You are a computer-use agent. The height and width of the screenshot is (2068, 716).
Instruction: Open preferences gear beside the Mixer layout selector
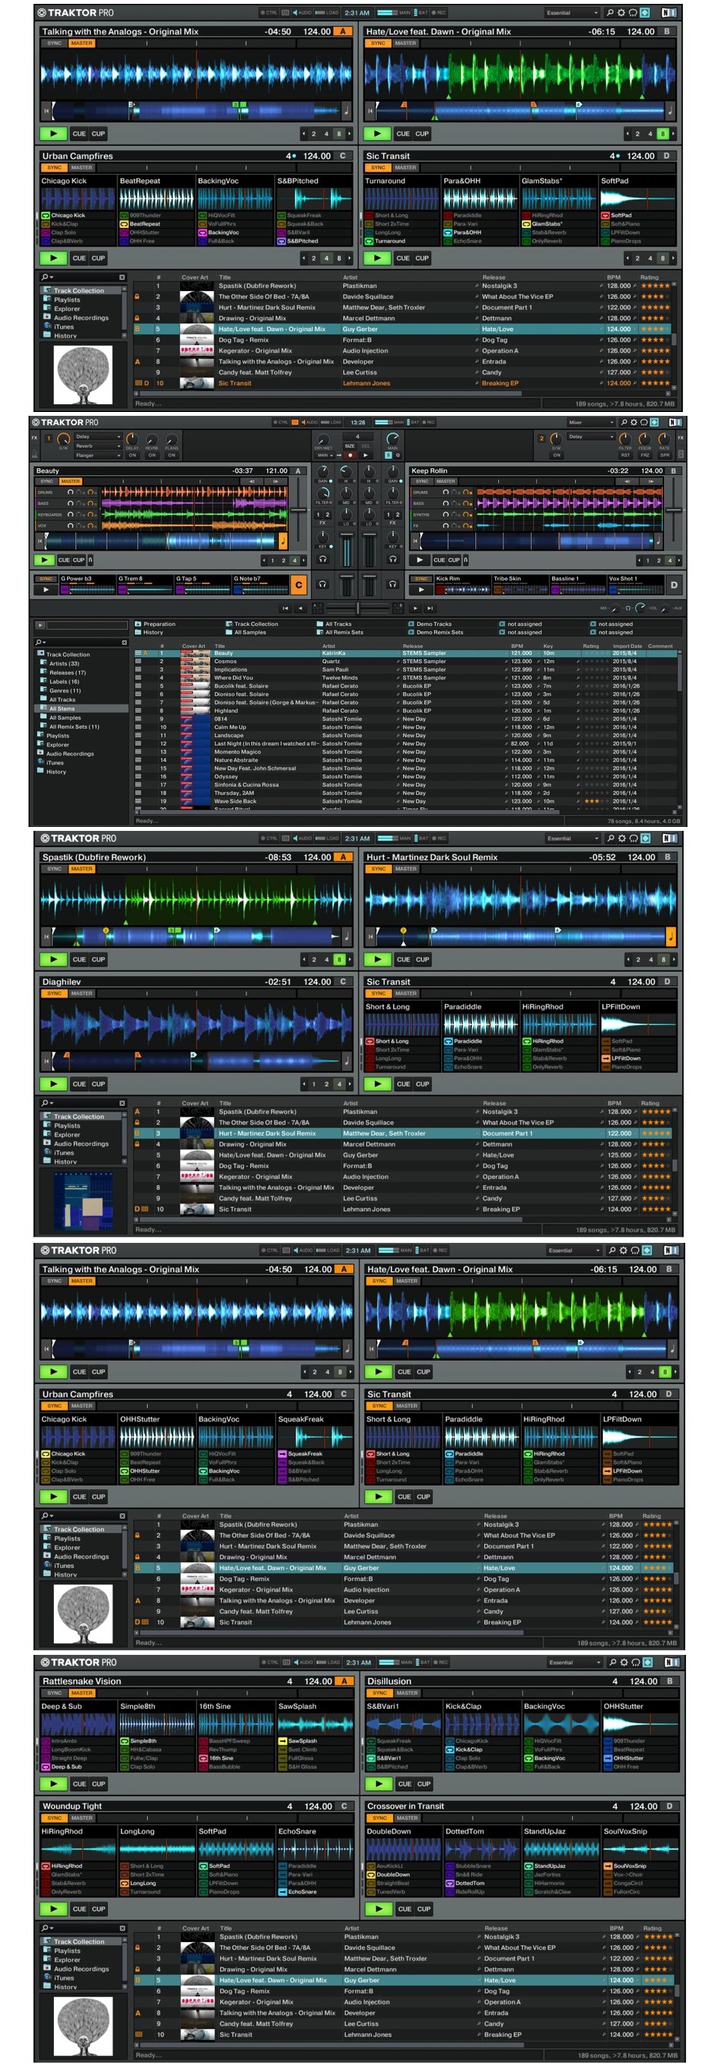pyautogui.click(x=635, y=422)
